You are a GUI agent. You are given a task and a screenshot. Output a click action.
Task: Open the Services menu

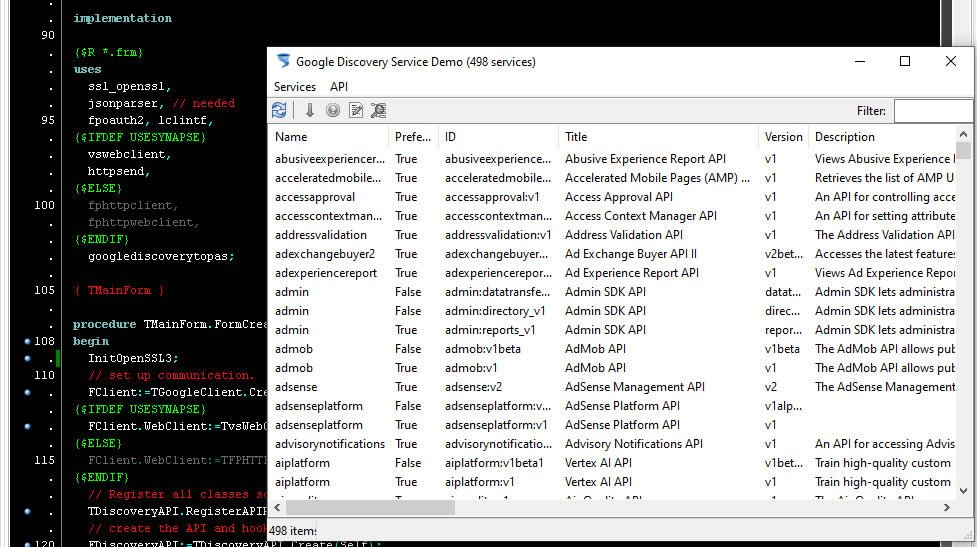[295, 87]
